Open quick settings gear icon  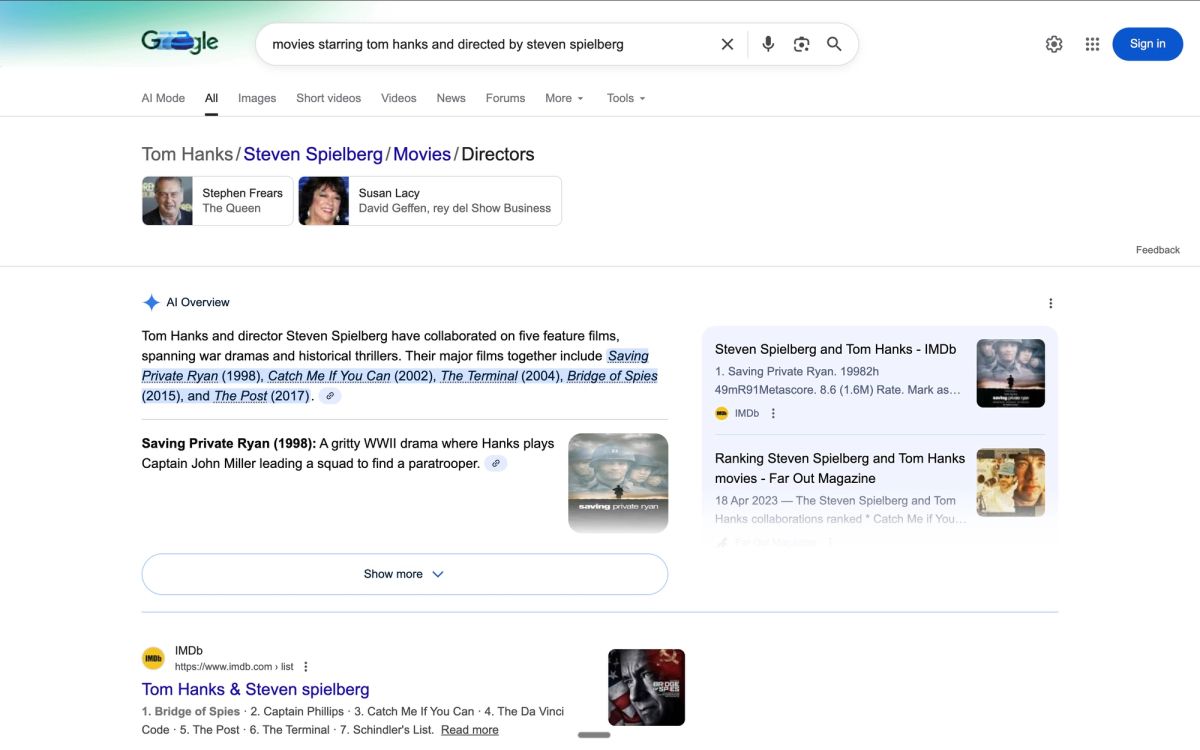coord(1054,44)
